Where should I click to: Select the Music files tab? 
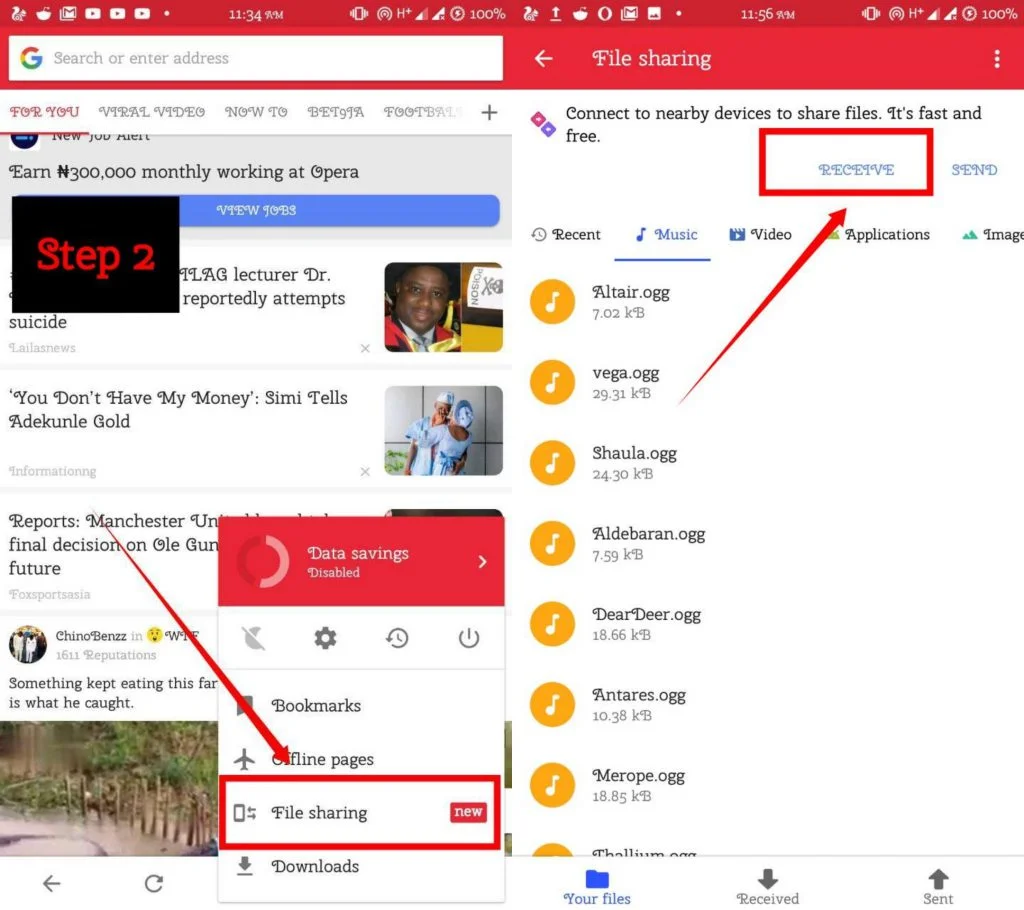(665, 235)
